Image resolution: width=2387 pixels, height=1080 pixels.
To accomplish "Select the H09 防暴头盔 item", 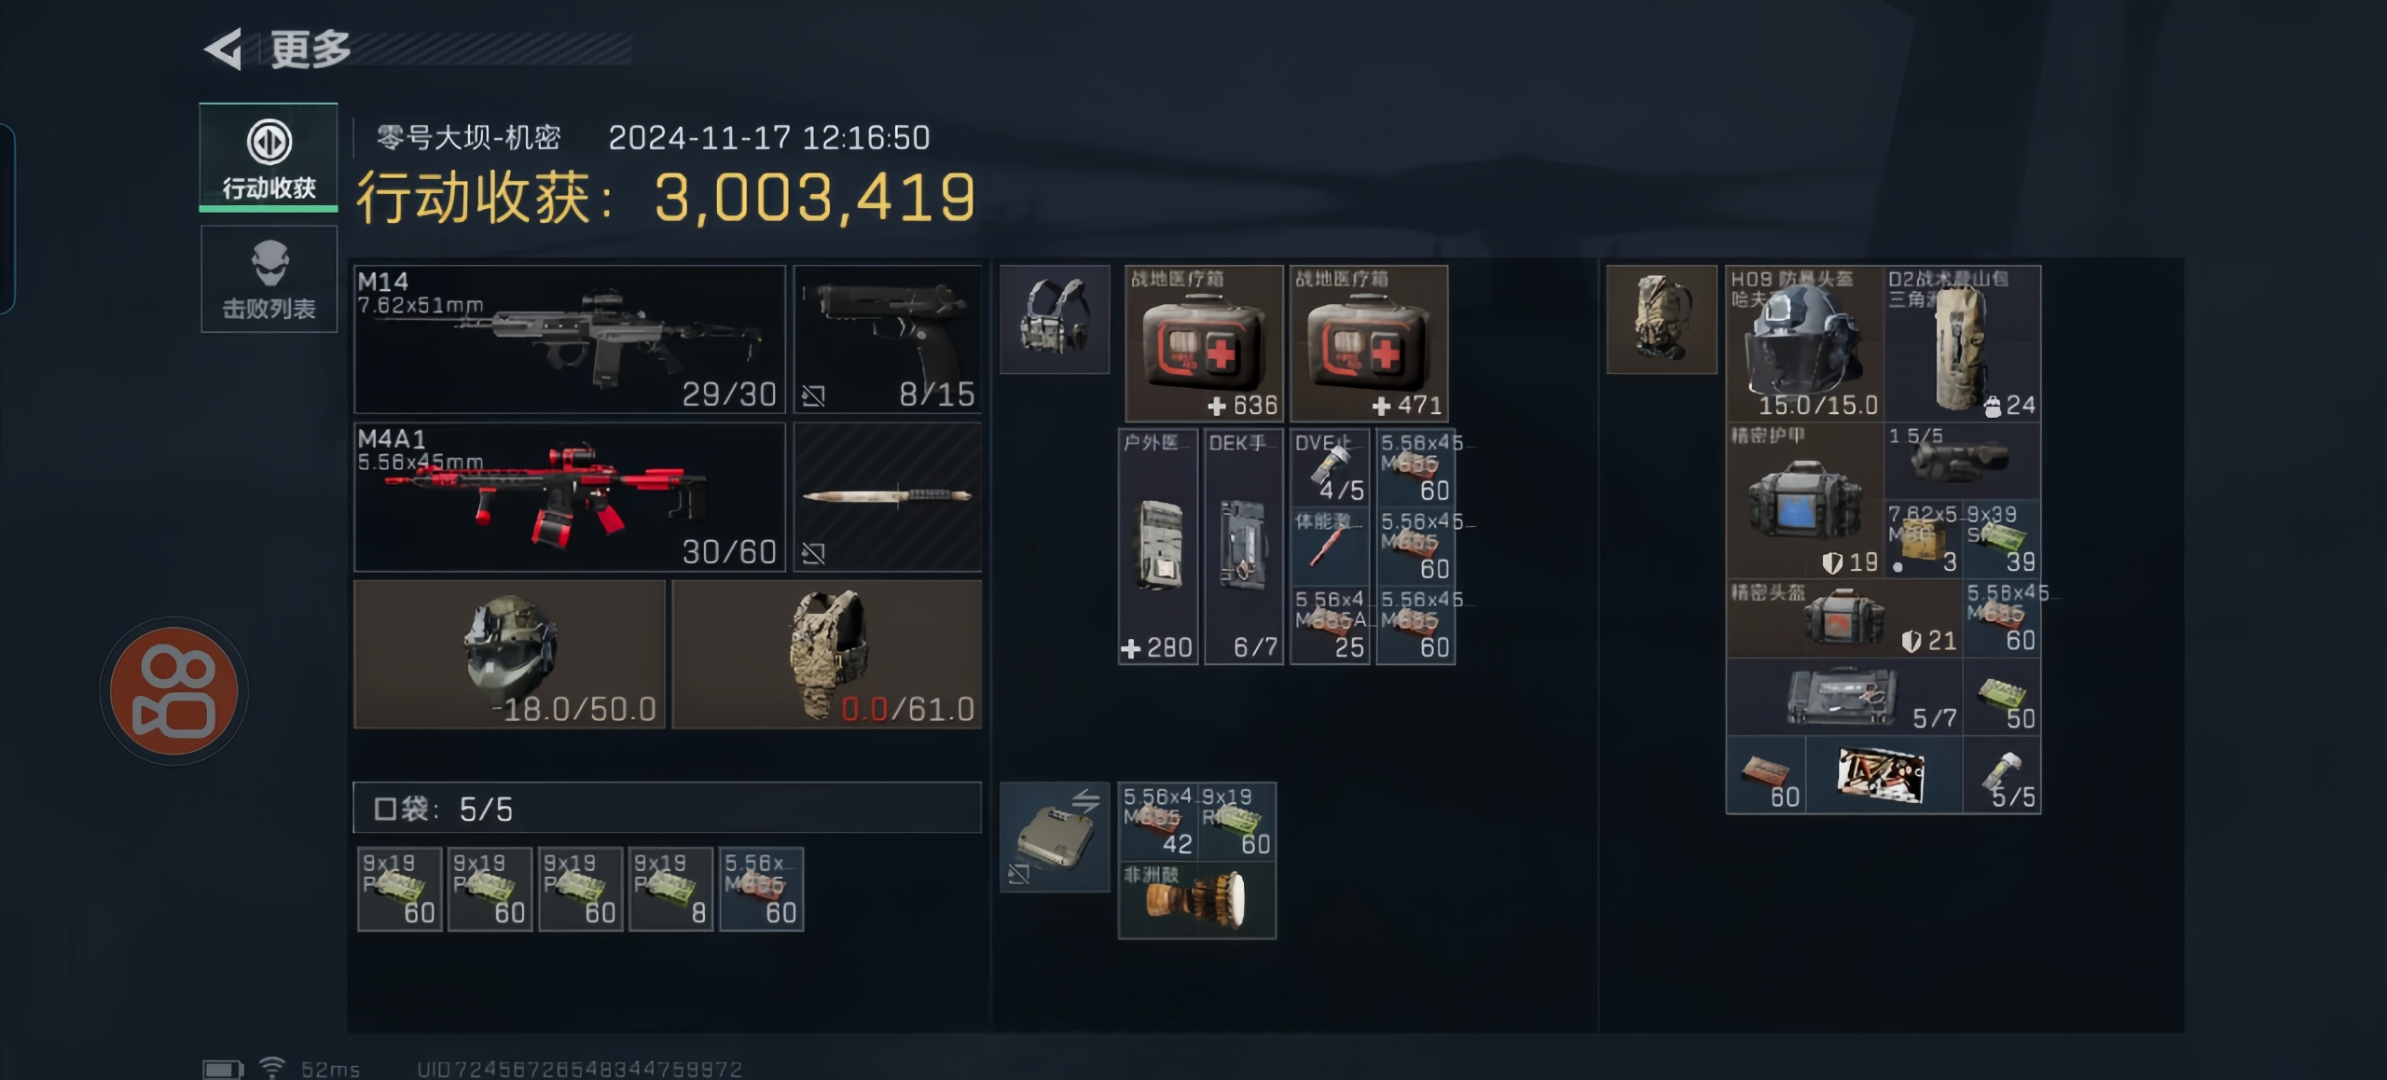I will coord(1804,343).
